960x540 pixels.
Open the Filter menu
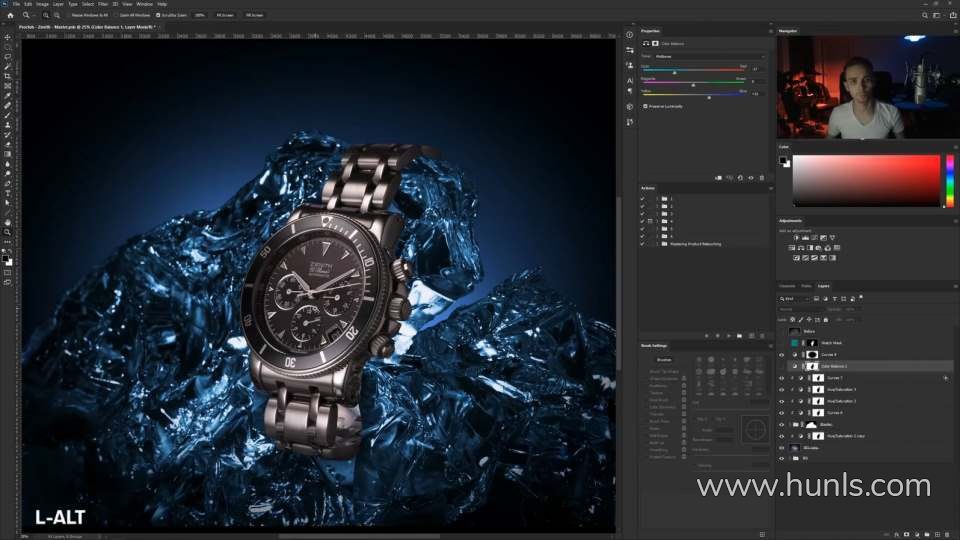pos(103,4)
